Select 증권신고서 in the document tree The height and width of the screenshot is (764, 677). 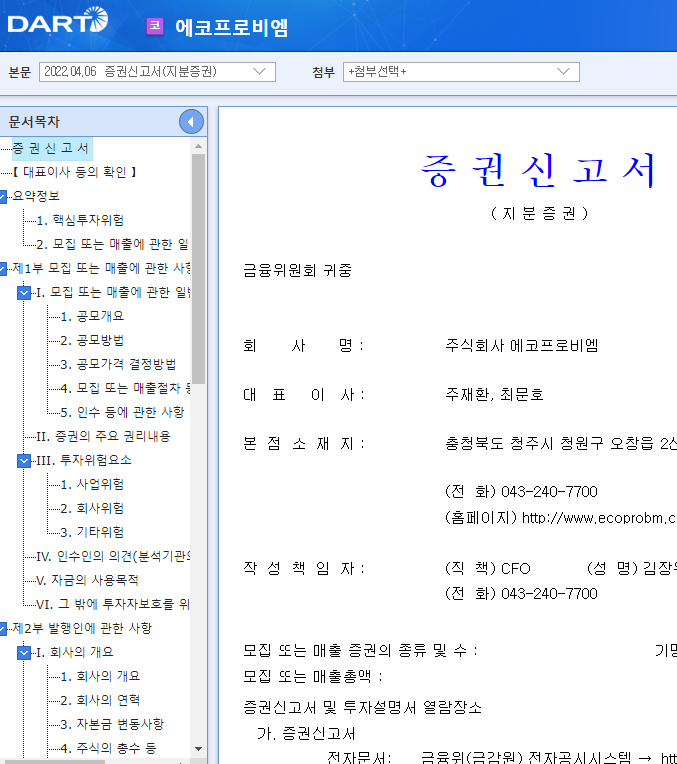(x=51, y=148)
